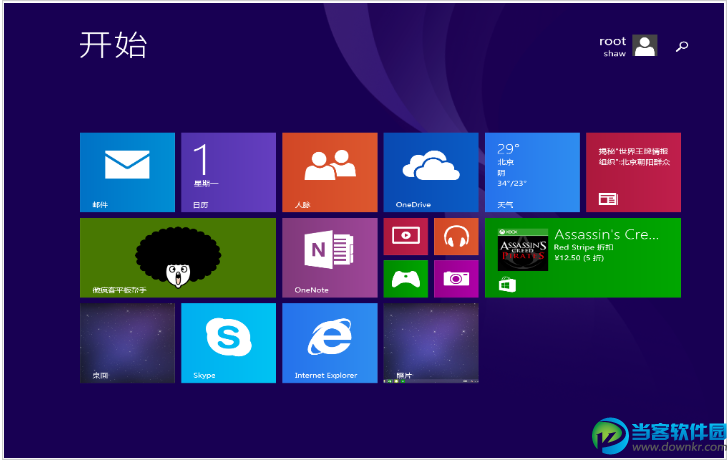Open the Store Assassin's Creed tile
The height and width of the screenshot is (461, 728).
(583, 258)
